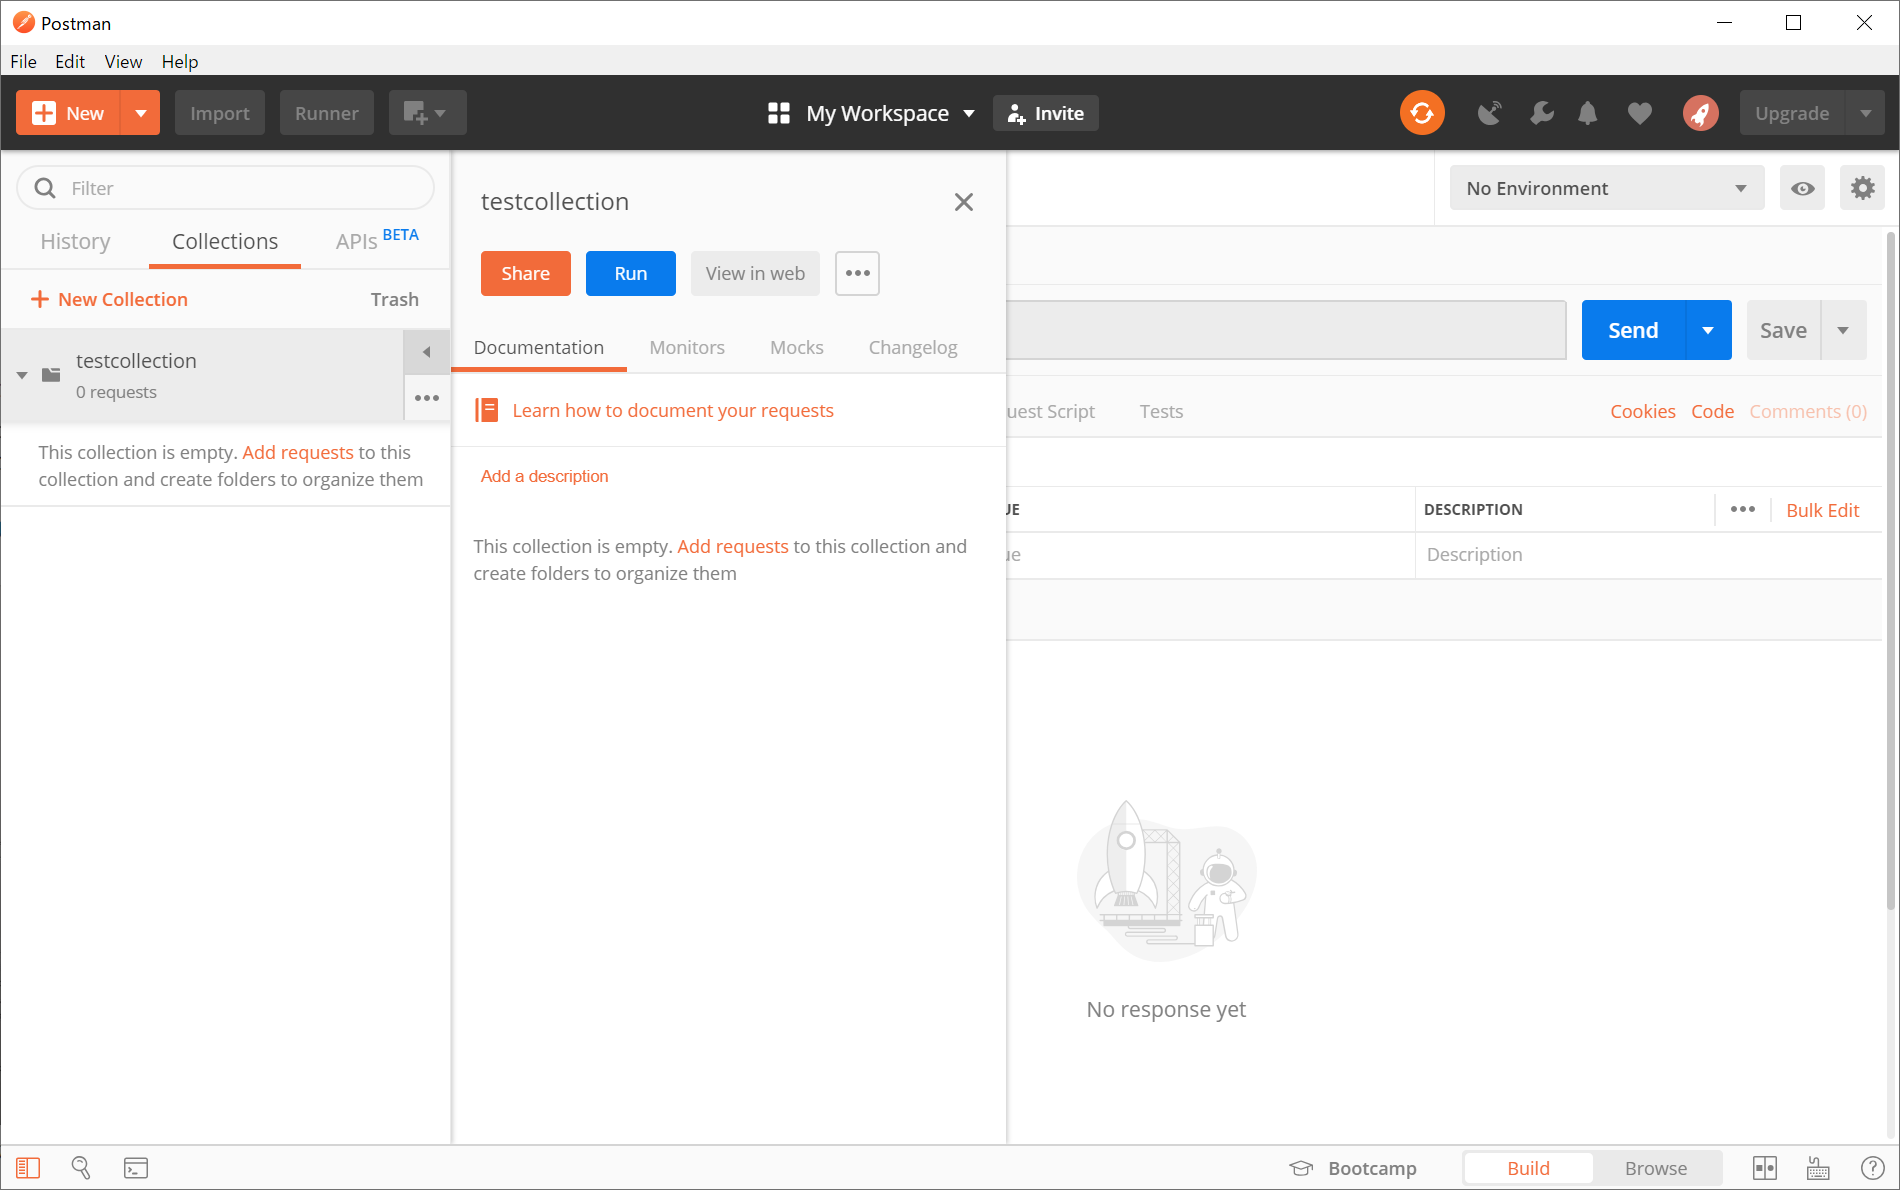Open the No Environment dropdown
The image size is (1900, 1190).
1605,188
